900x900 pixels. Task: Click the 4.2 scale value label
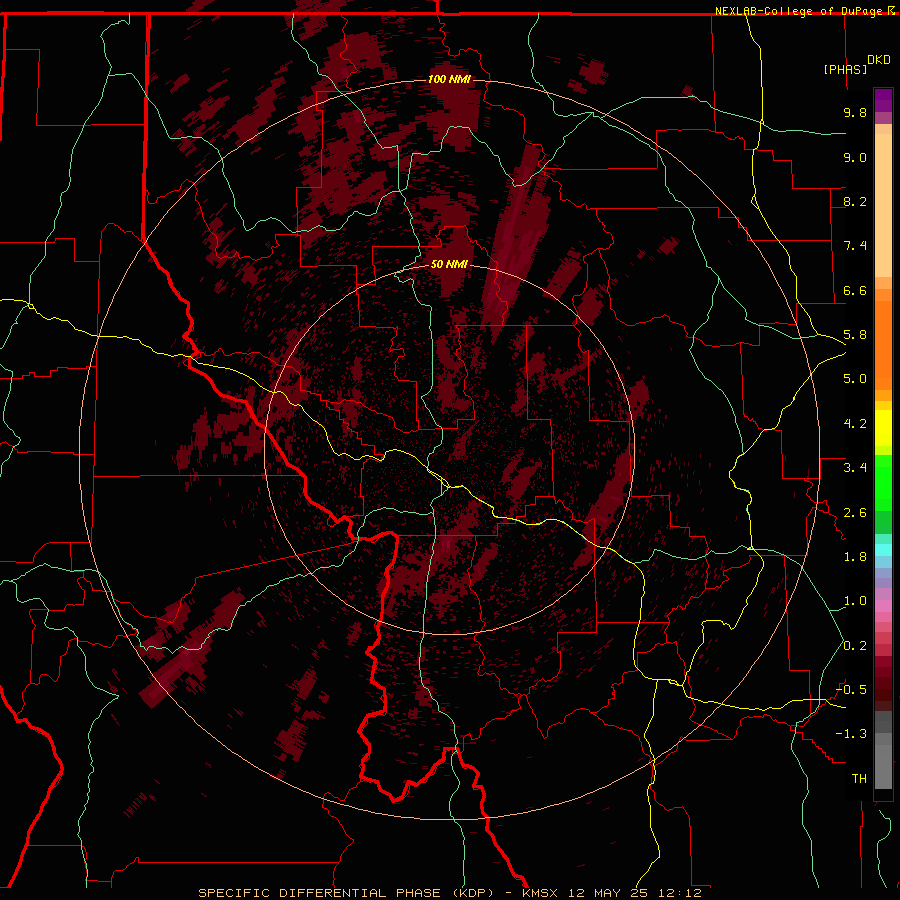pyautogui.click(x=855, y=424)
